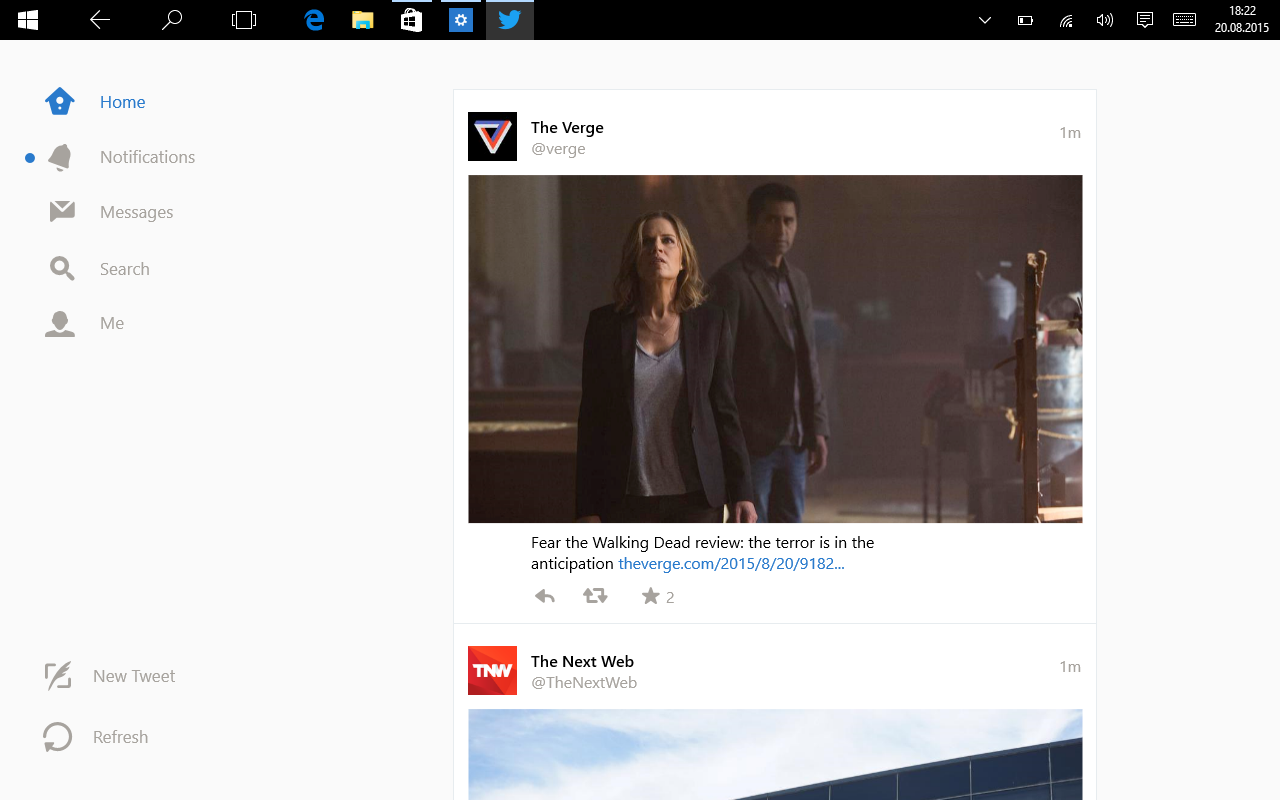The width and height of the screenshot is (1280, 800).
Task: Click the volume speaker icon
Action: (x=1105, y=20)
